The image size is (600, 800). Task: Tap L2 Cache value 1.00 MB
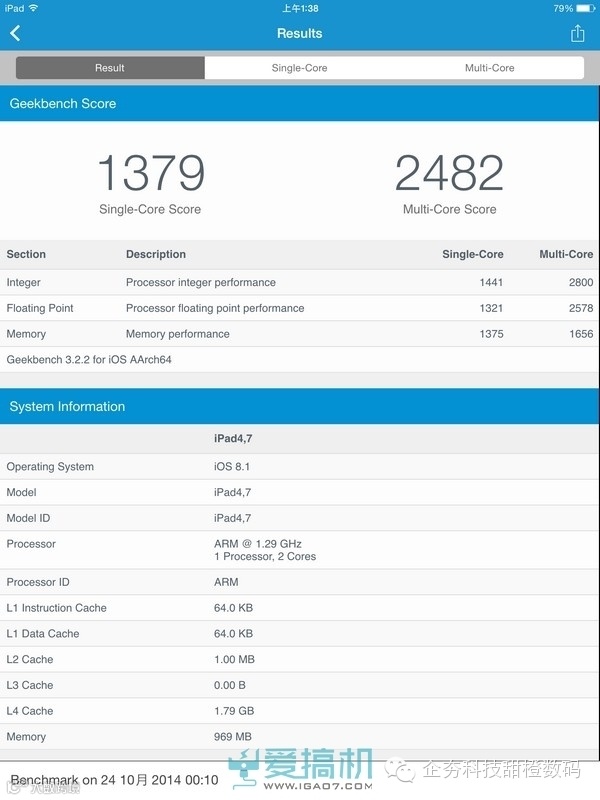point(234,660)
